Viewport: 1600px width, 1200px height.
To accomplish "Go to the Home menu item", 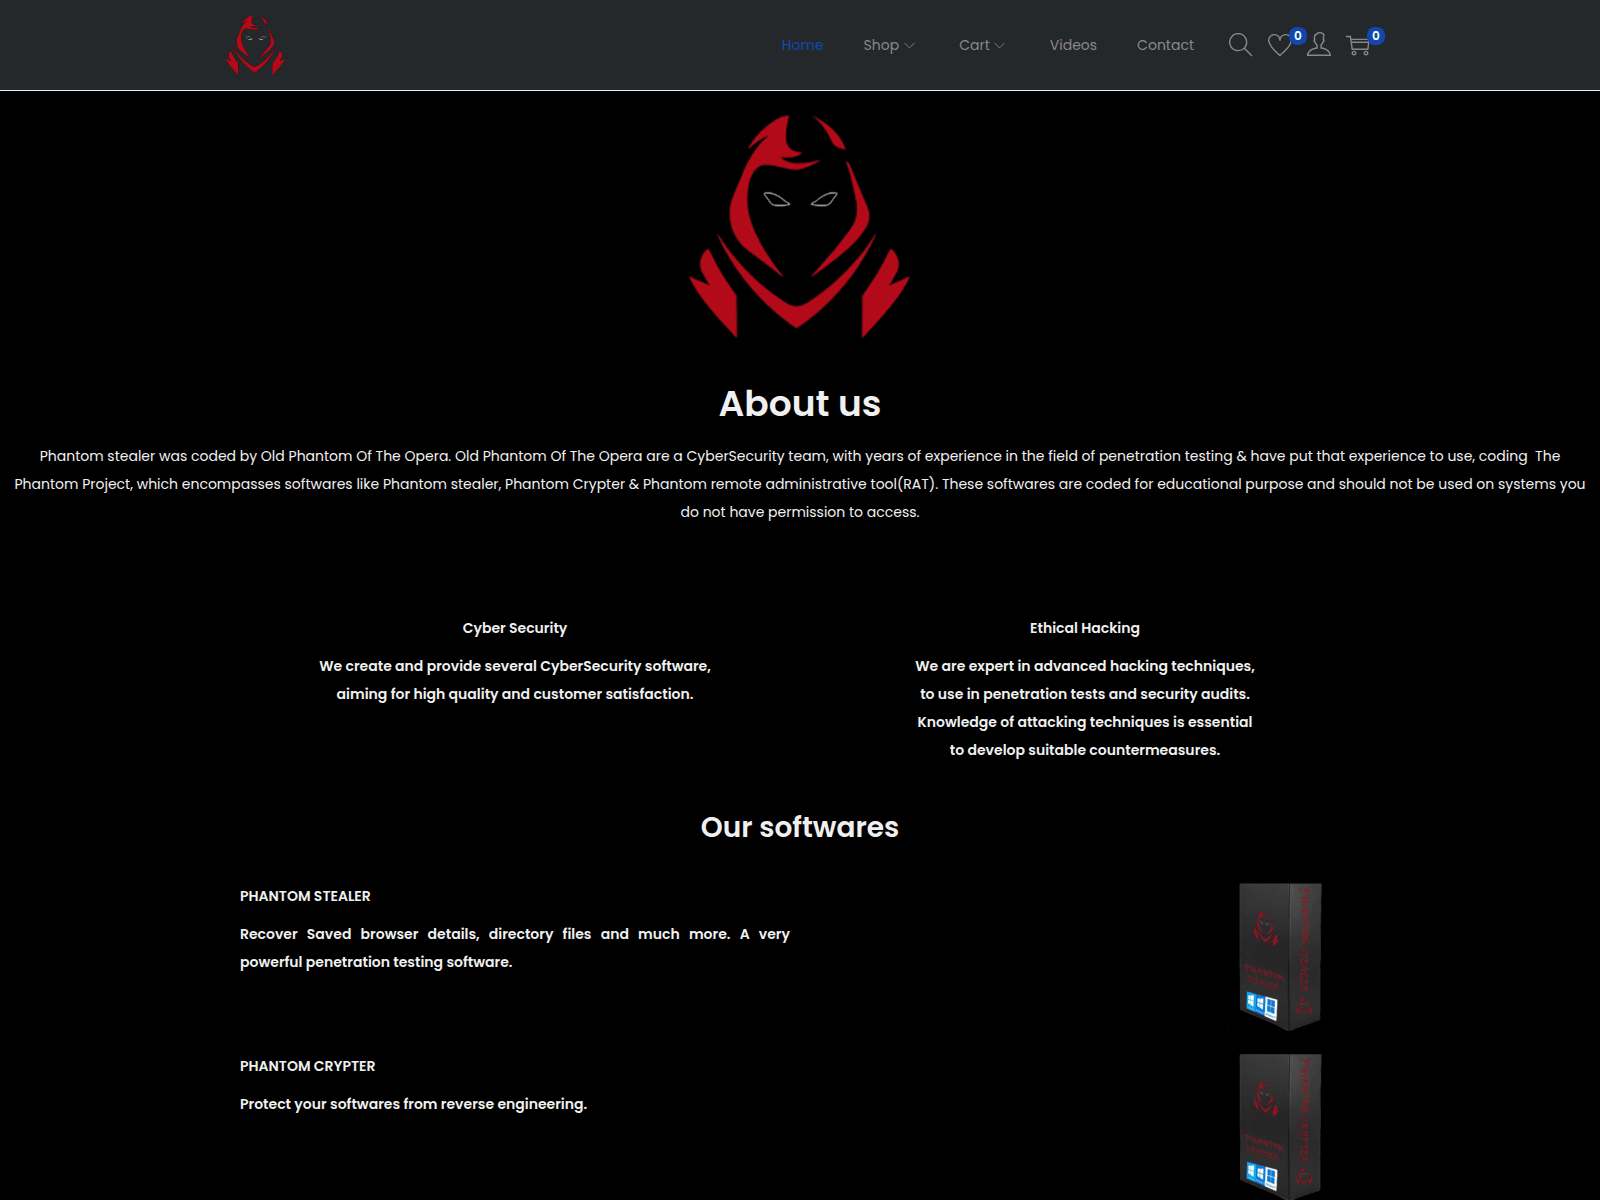I will click(802, 45).
